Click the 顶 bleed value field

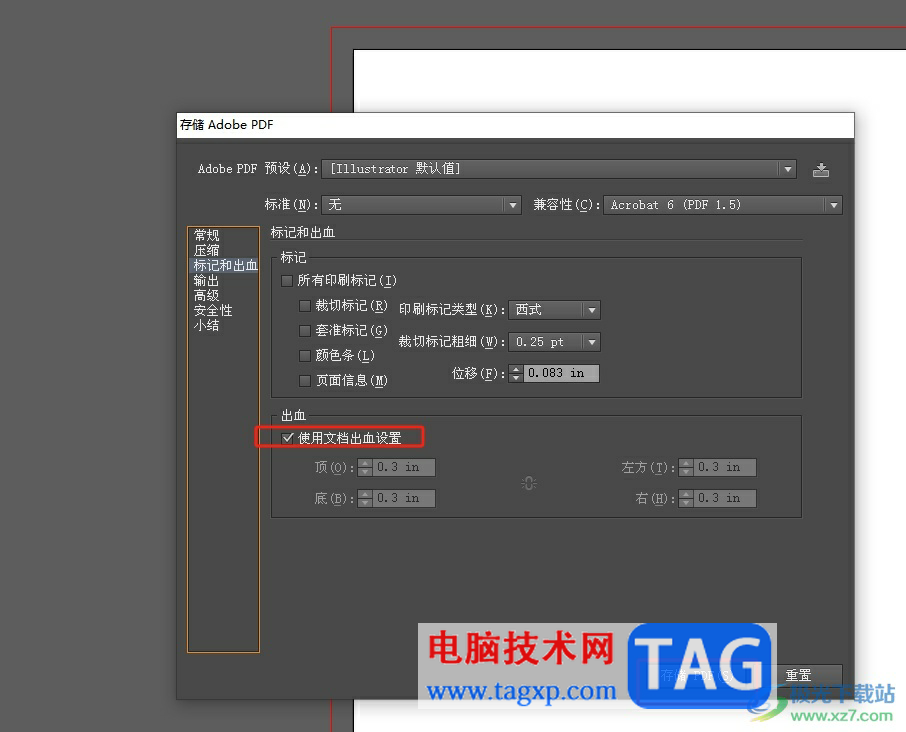(403, 467)
